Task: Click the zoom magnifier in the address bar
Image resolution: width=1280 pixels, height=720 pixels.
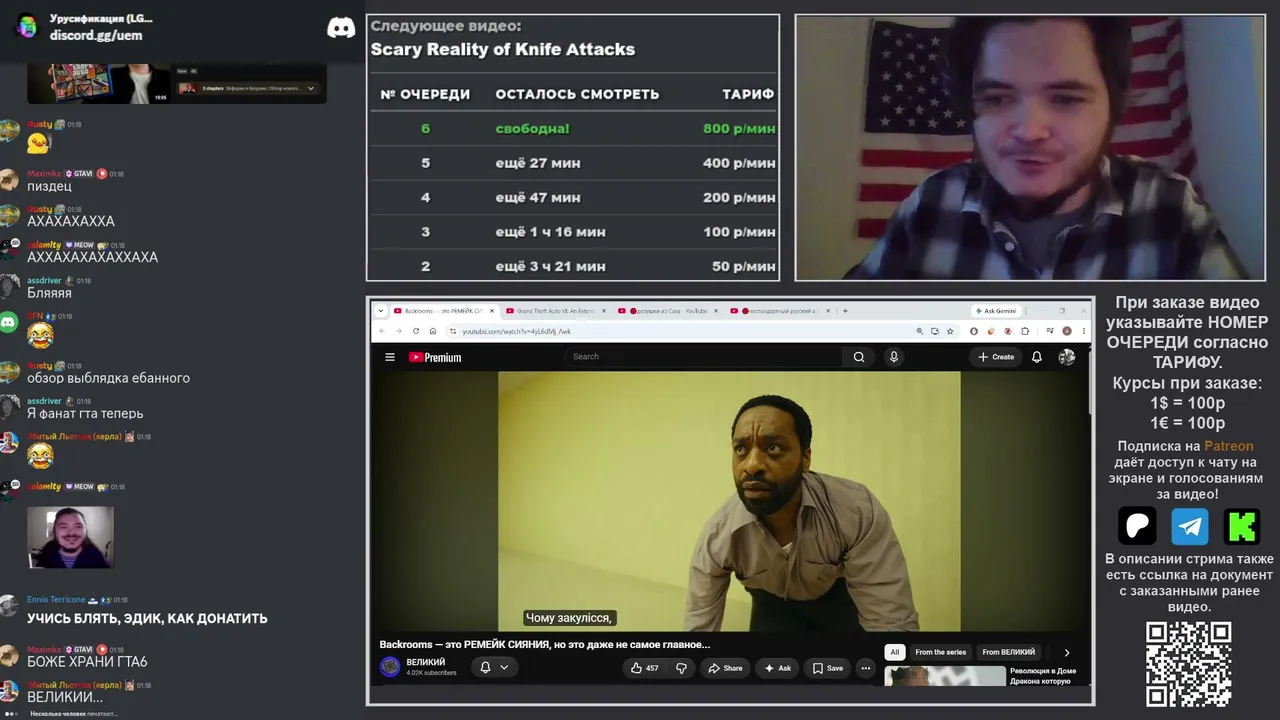Action: coord(920,331)
